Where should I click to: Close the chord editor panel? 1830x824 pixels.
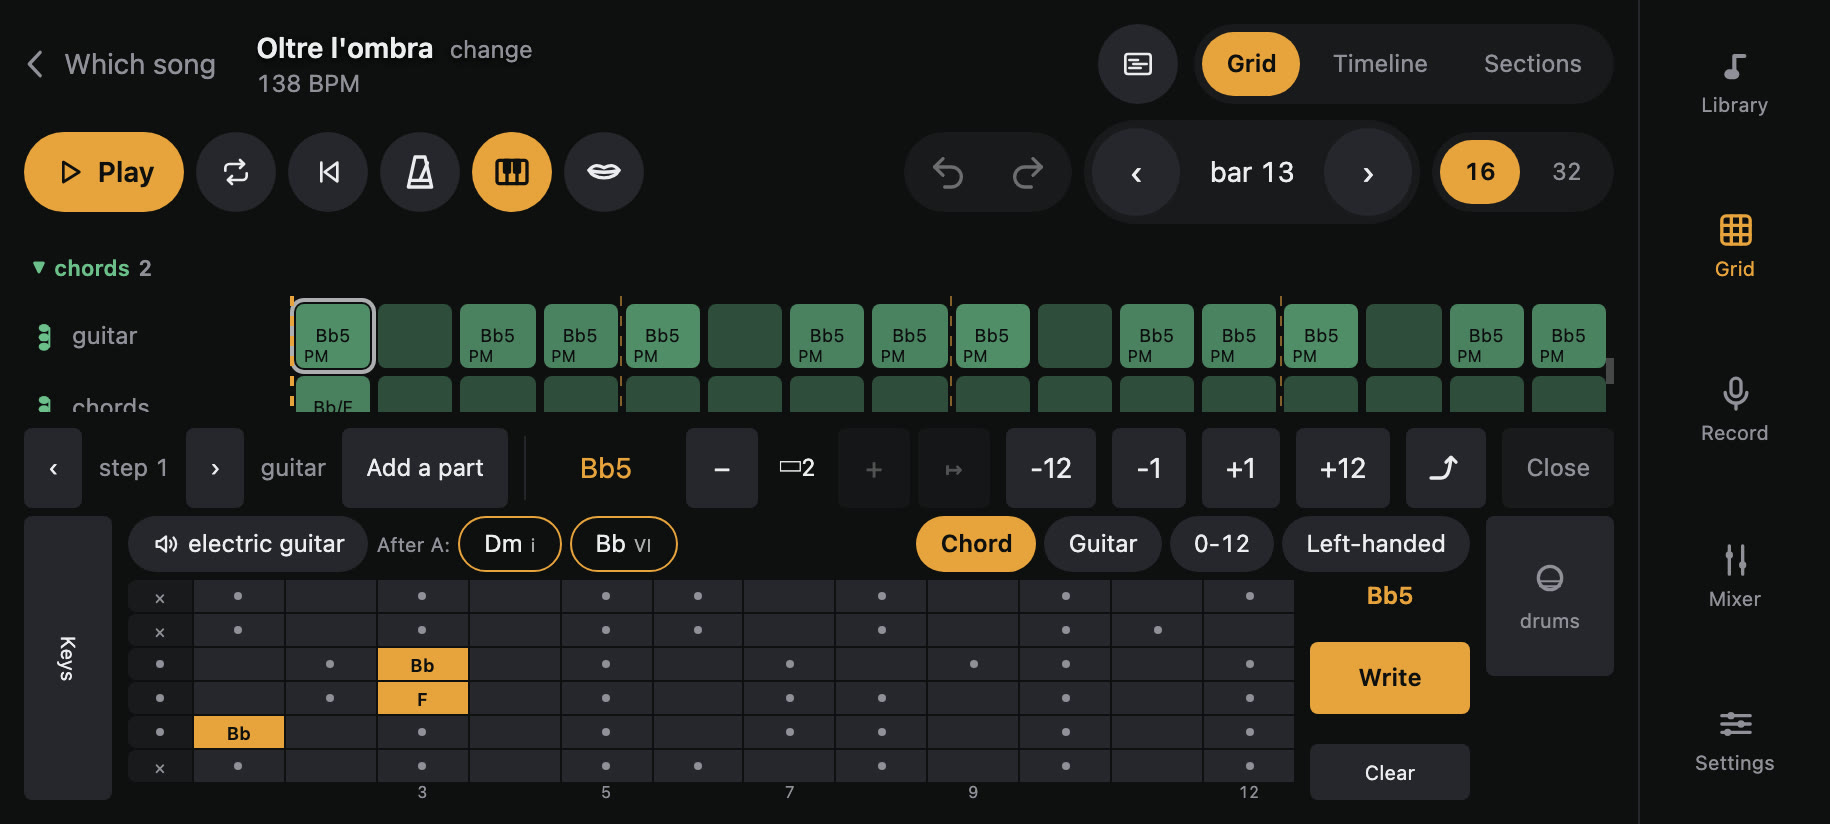coord(1558,468)
